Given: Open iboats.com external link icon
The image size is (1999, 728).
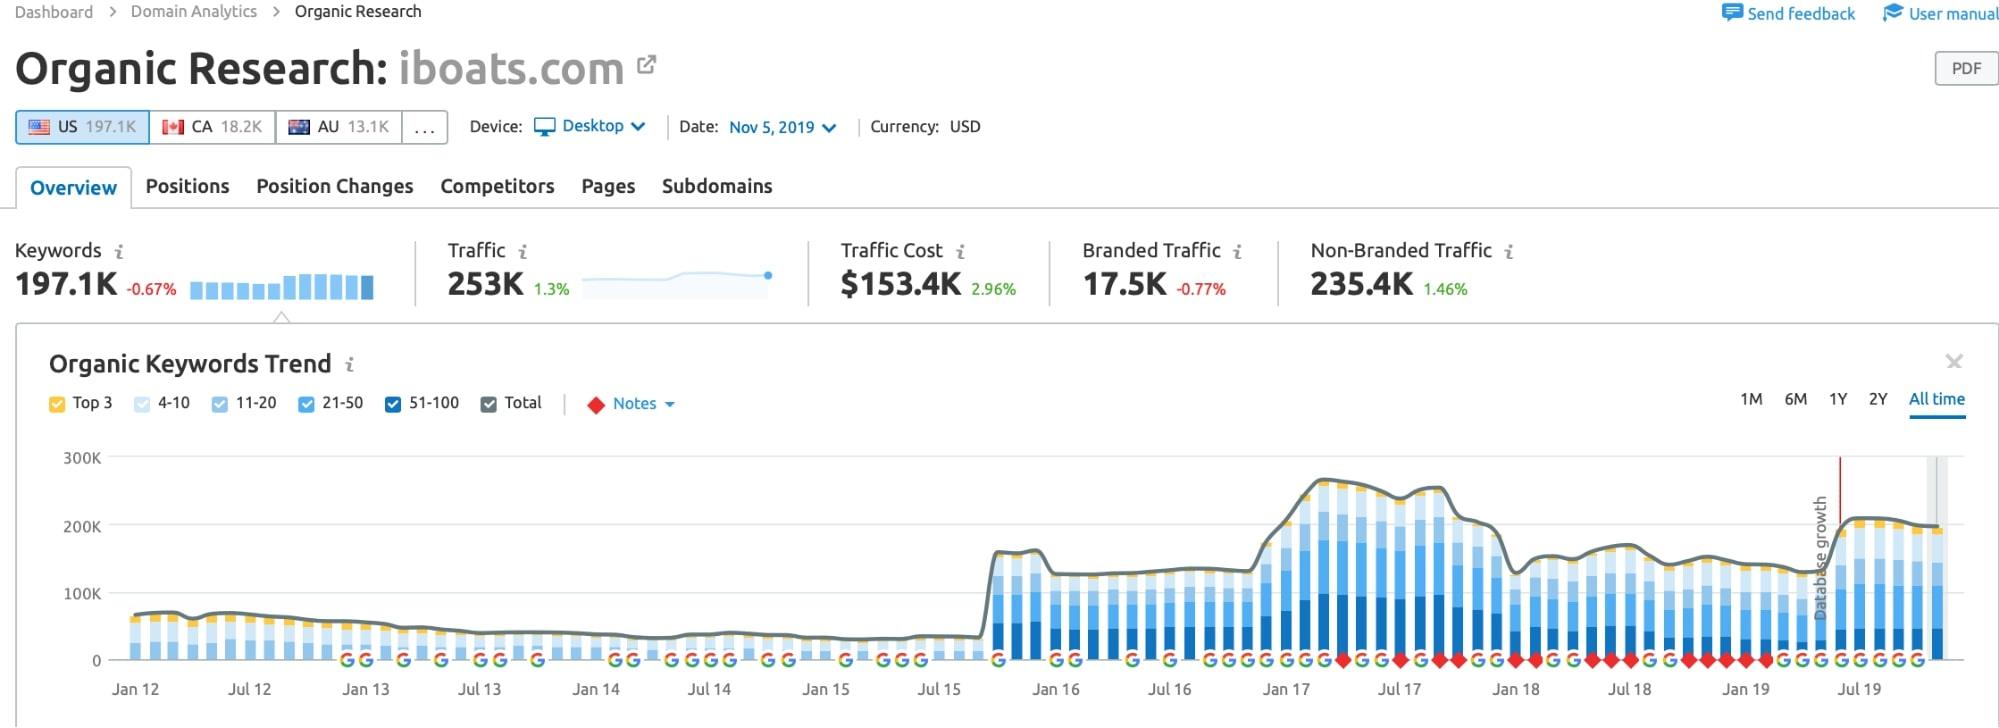Looking at the screenshot, I should click(647, 65).
